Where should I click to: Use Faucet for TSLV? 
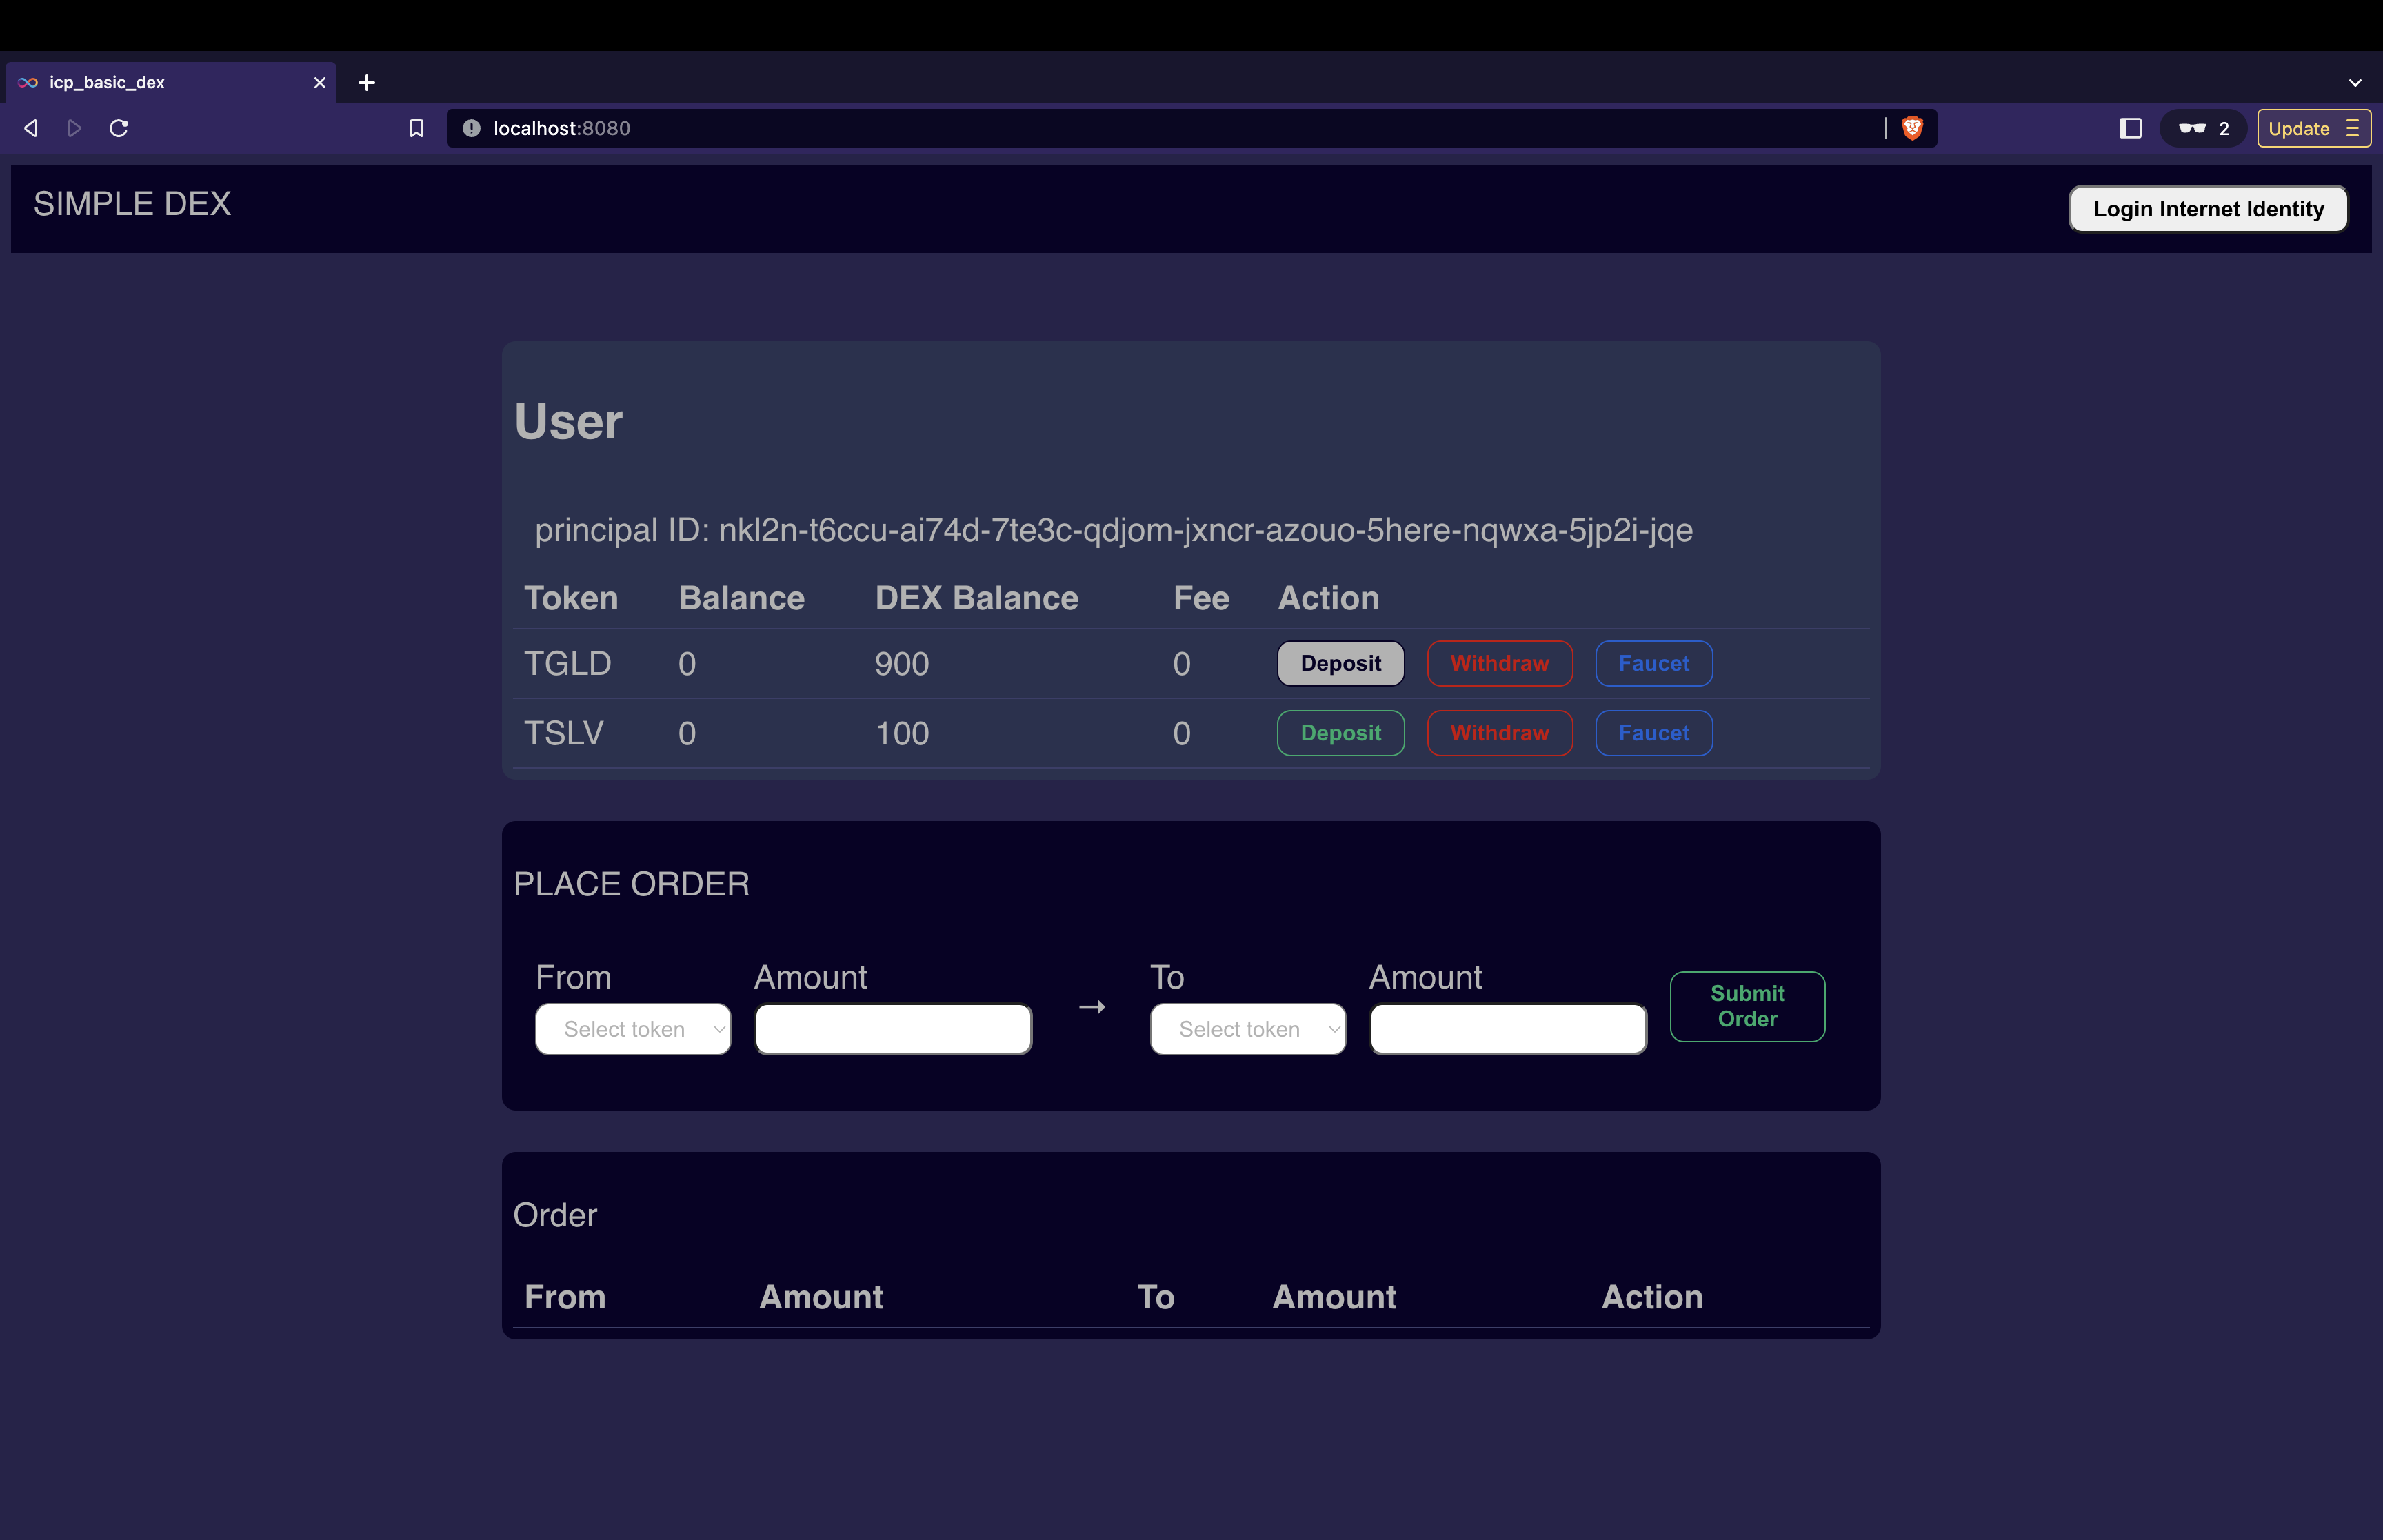click(1653, 733)
